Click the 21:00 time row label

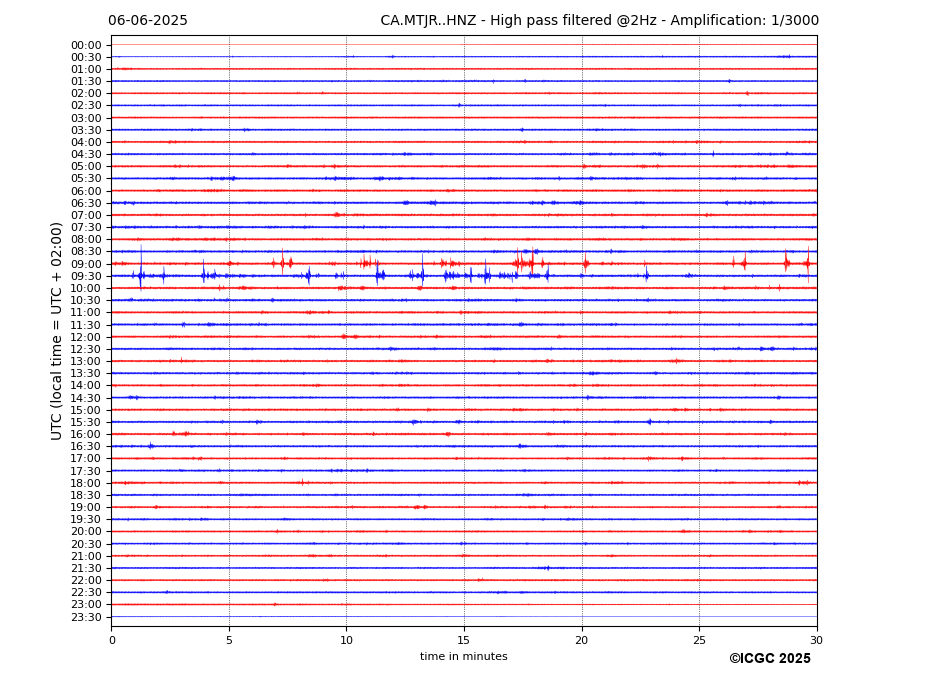[86, 556]
